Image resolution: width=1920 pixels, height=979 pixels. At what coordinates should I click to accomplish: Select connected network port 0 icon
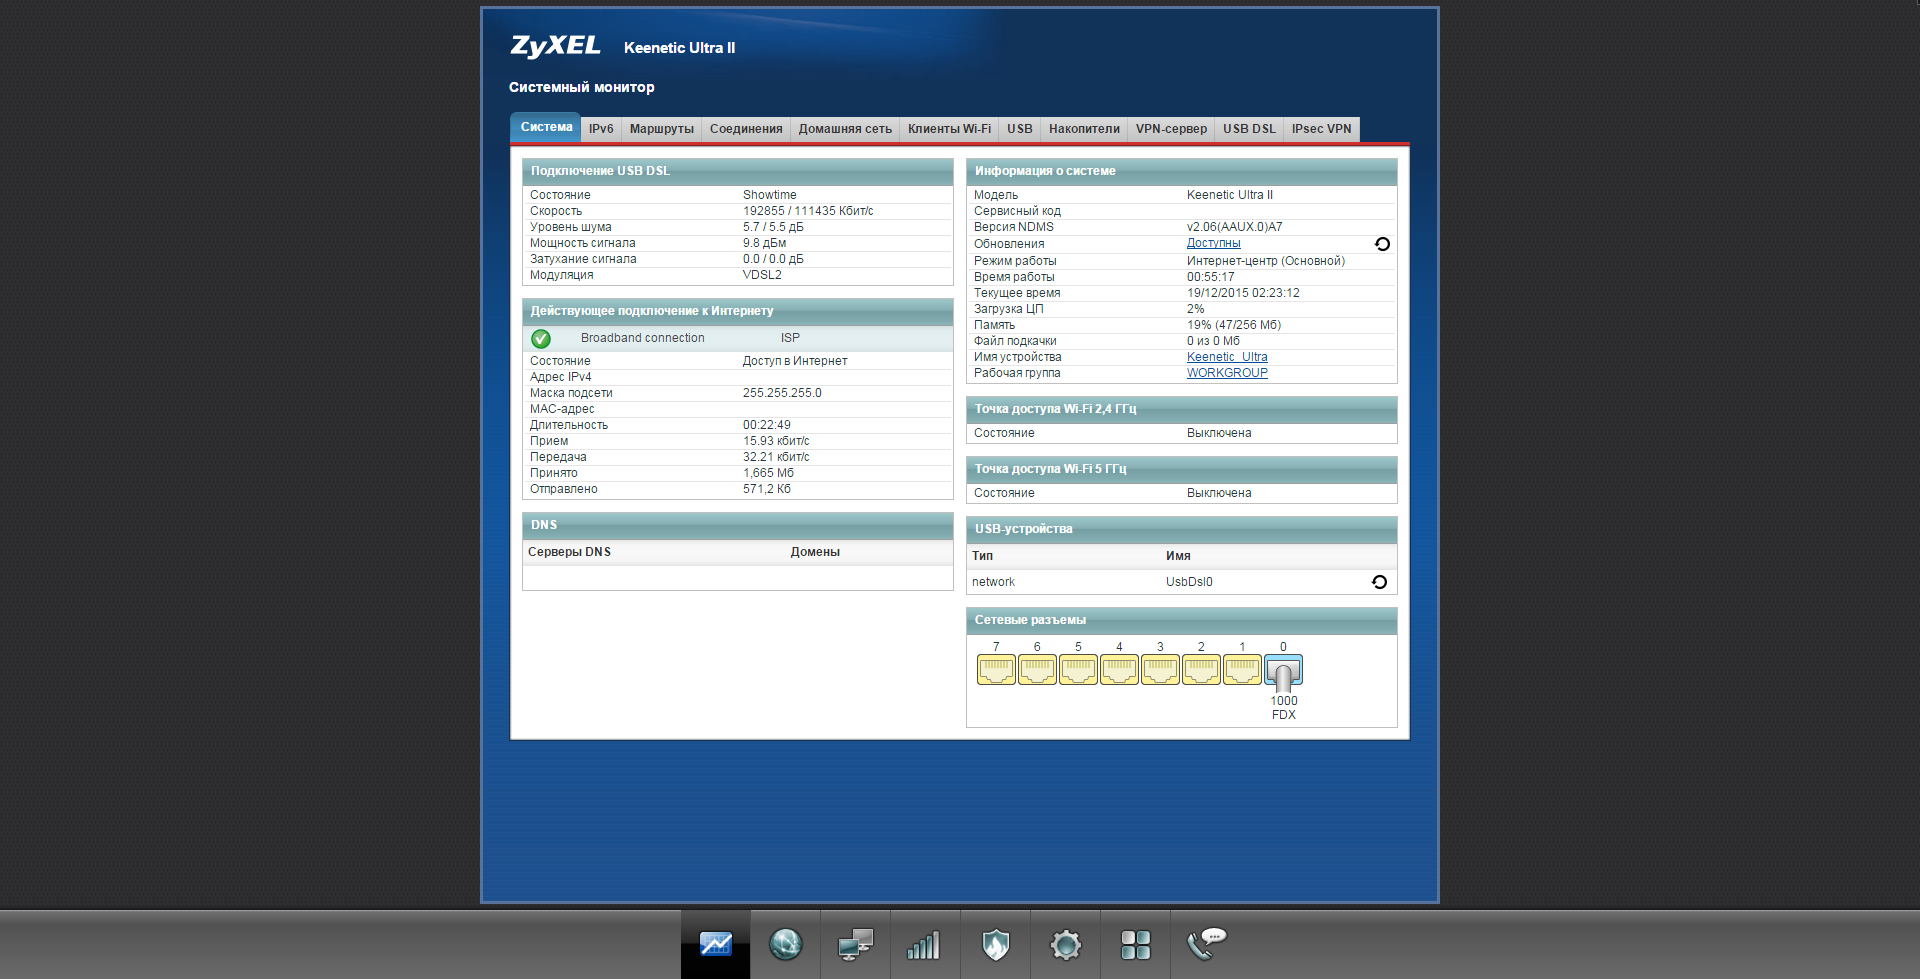click(1283, 671)
